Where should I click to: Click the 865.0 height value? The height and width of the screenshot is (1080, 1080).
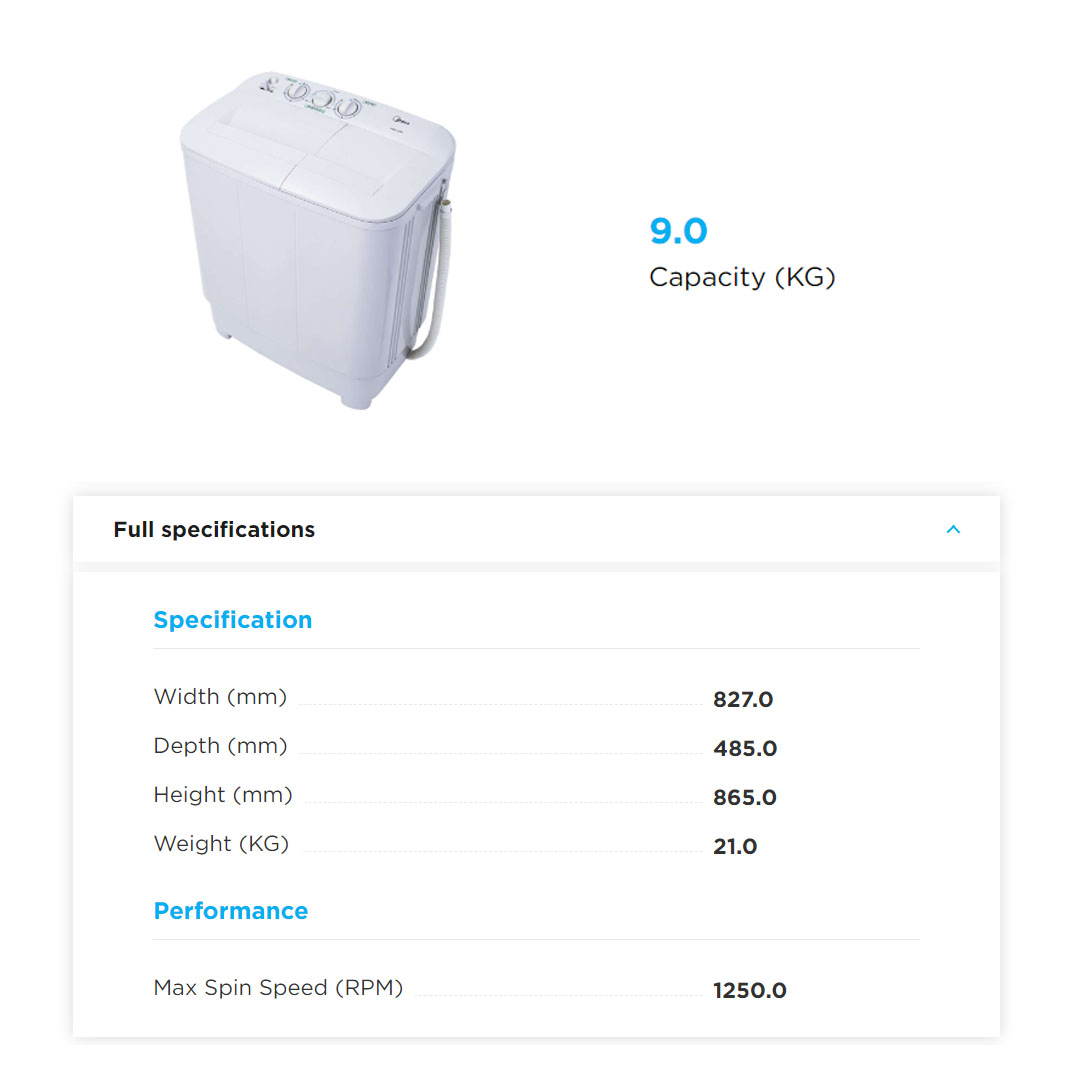pos(745,797)
